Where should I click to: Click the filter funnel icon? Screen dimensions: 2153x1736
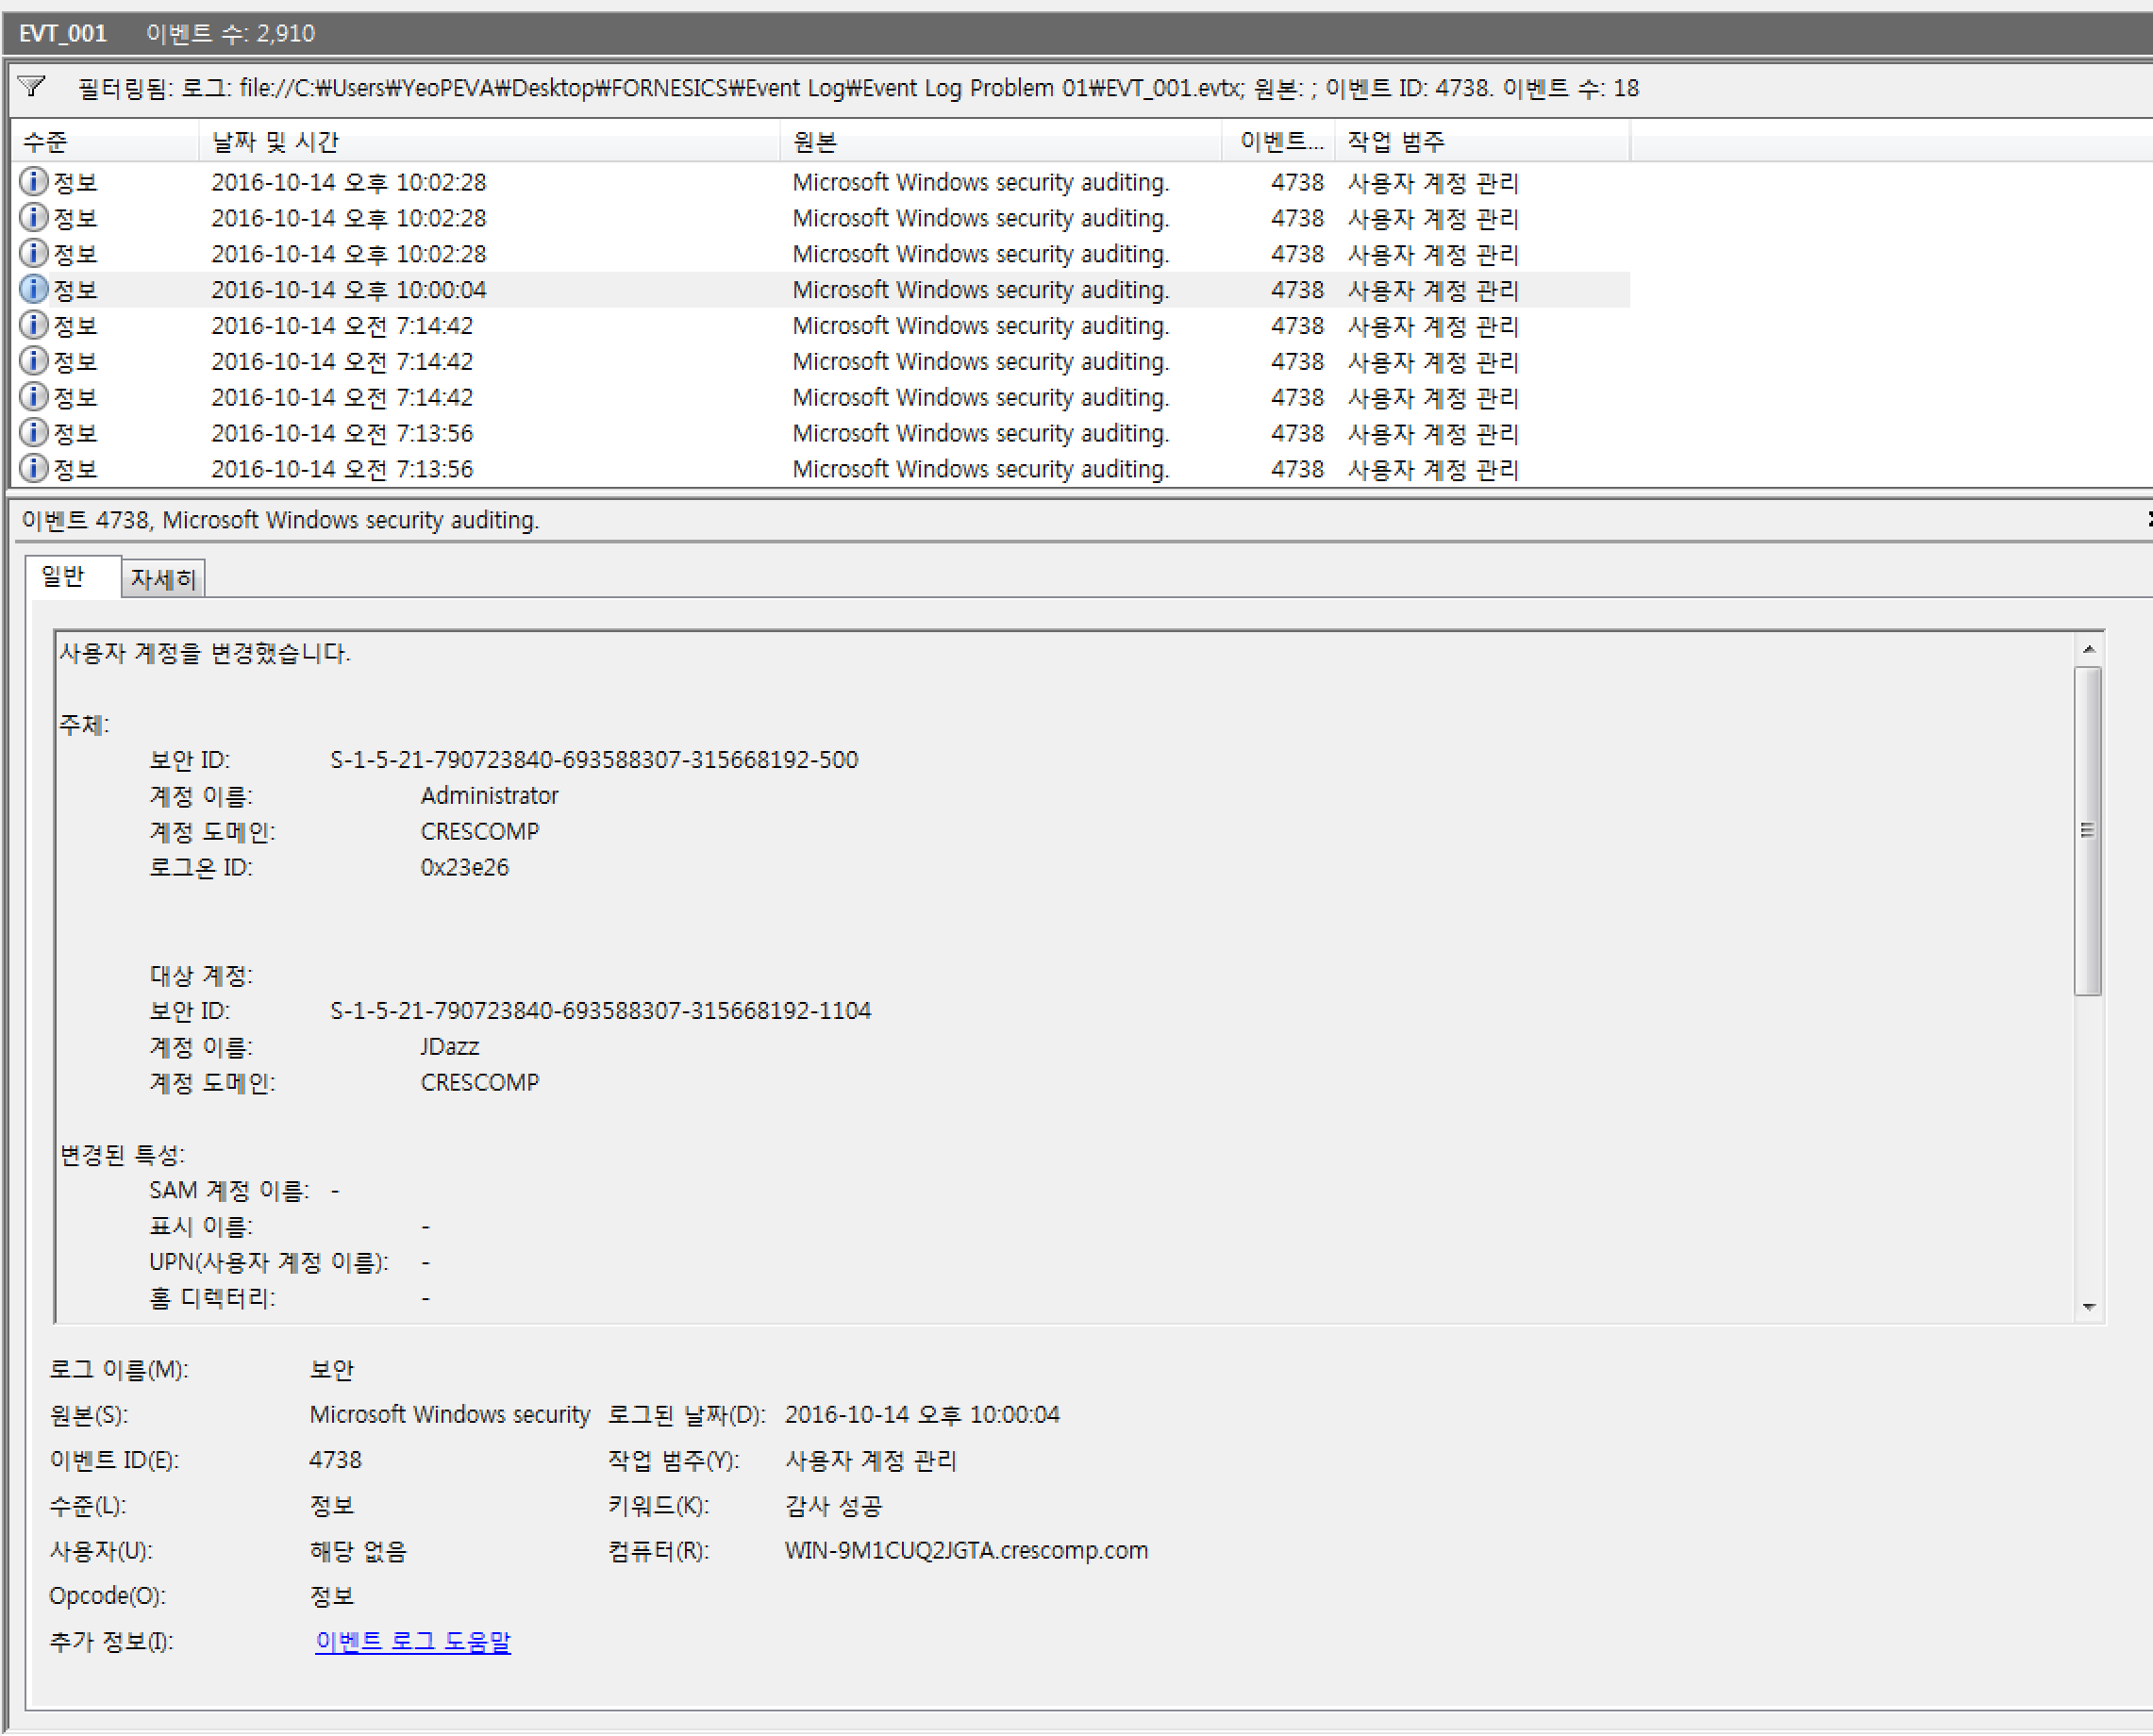[32, 87]
